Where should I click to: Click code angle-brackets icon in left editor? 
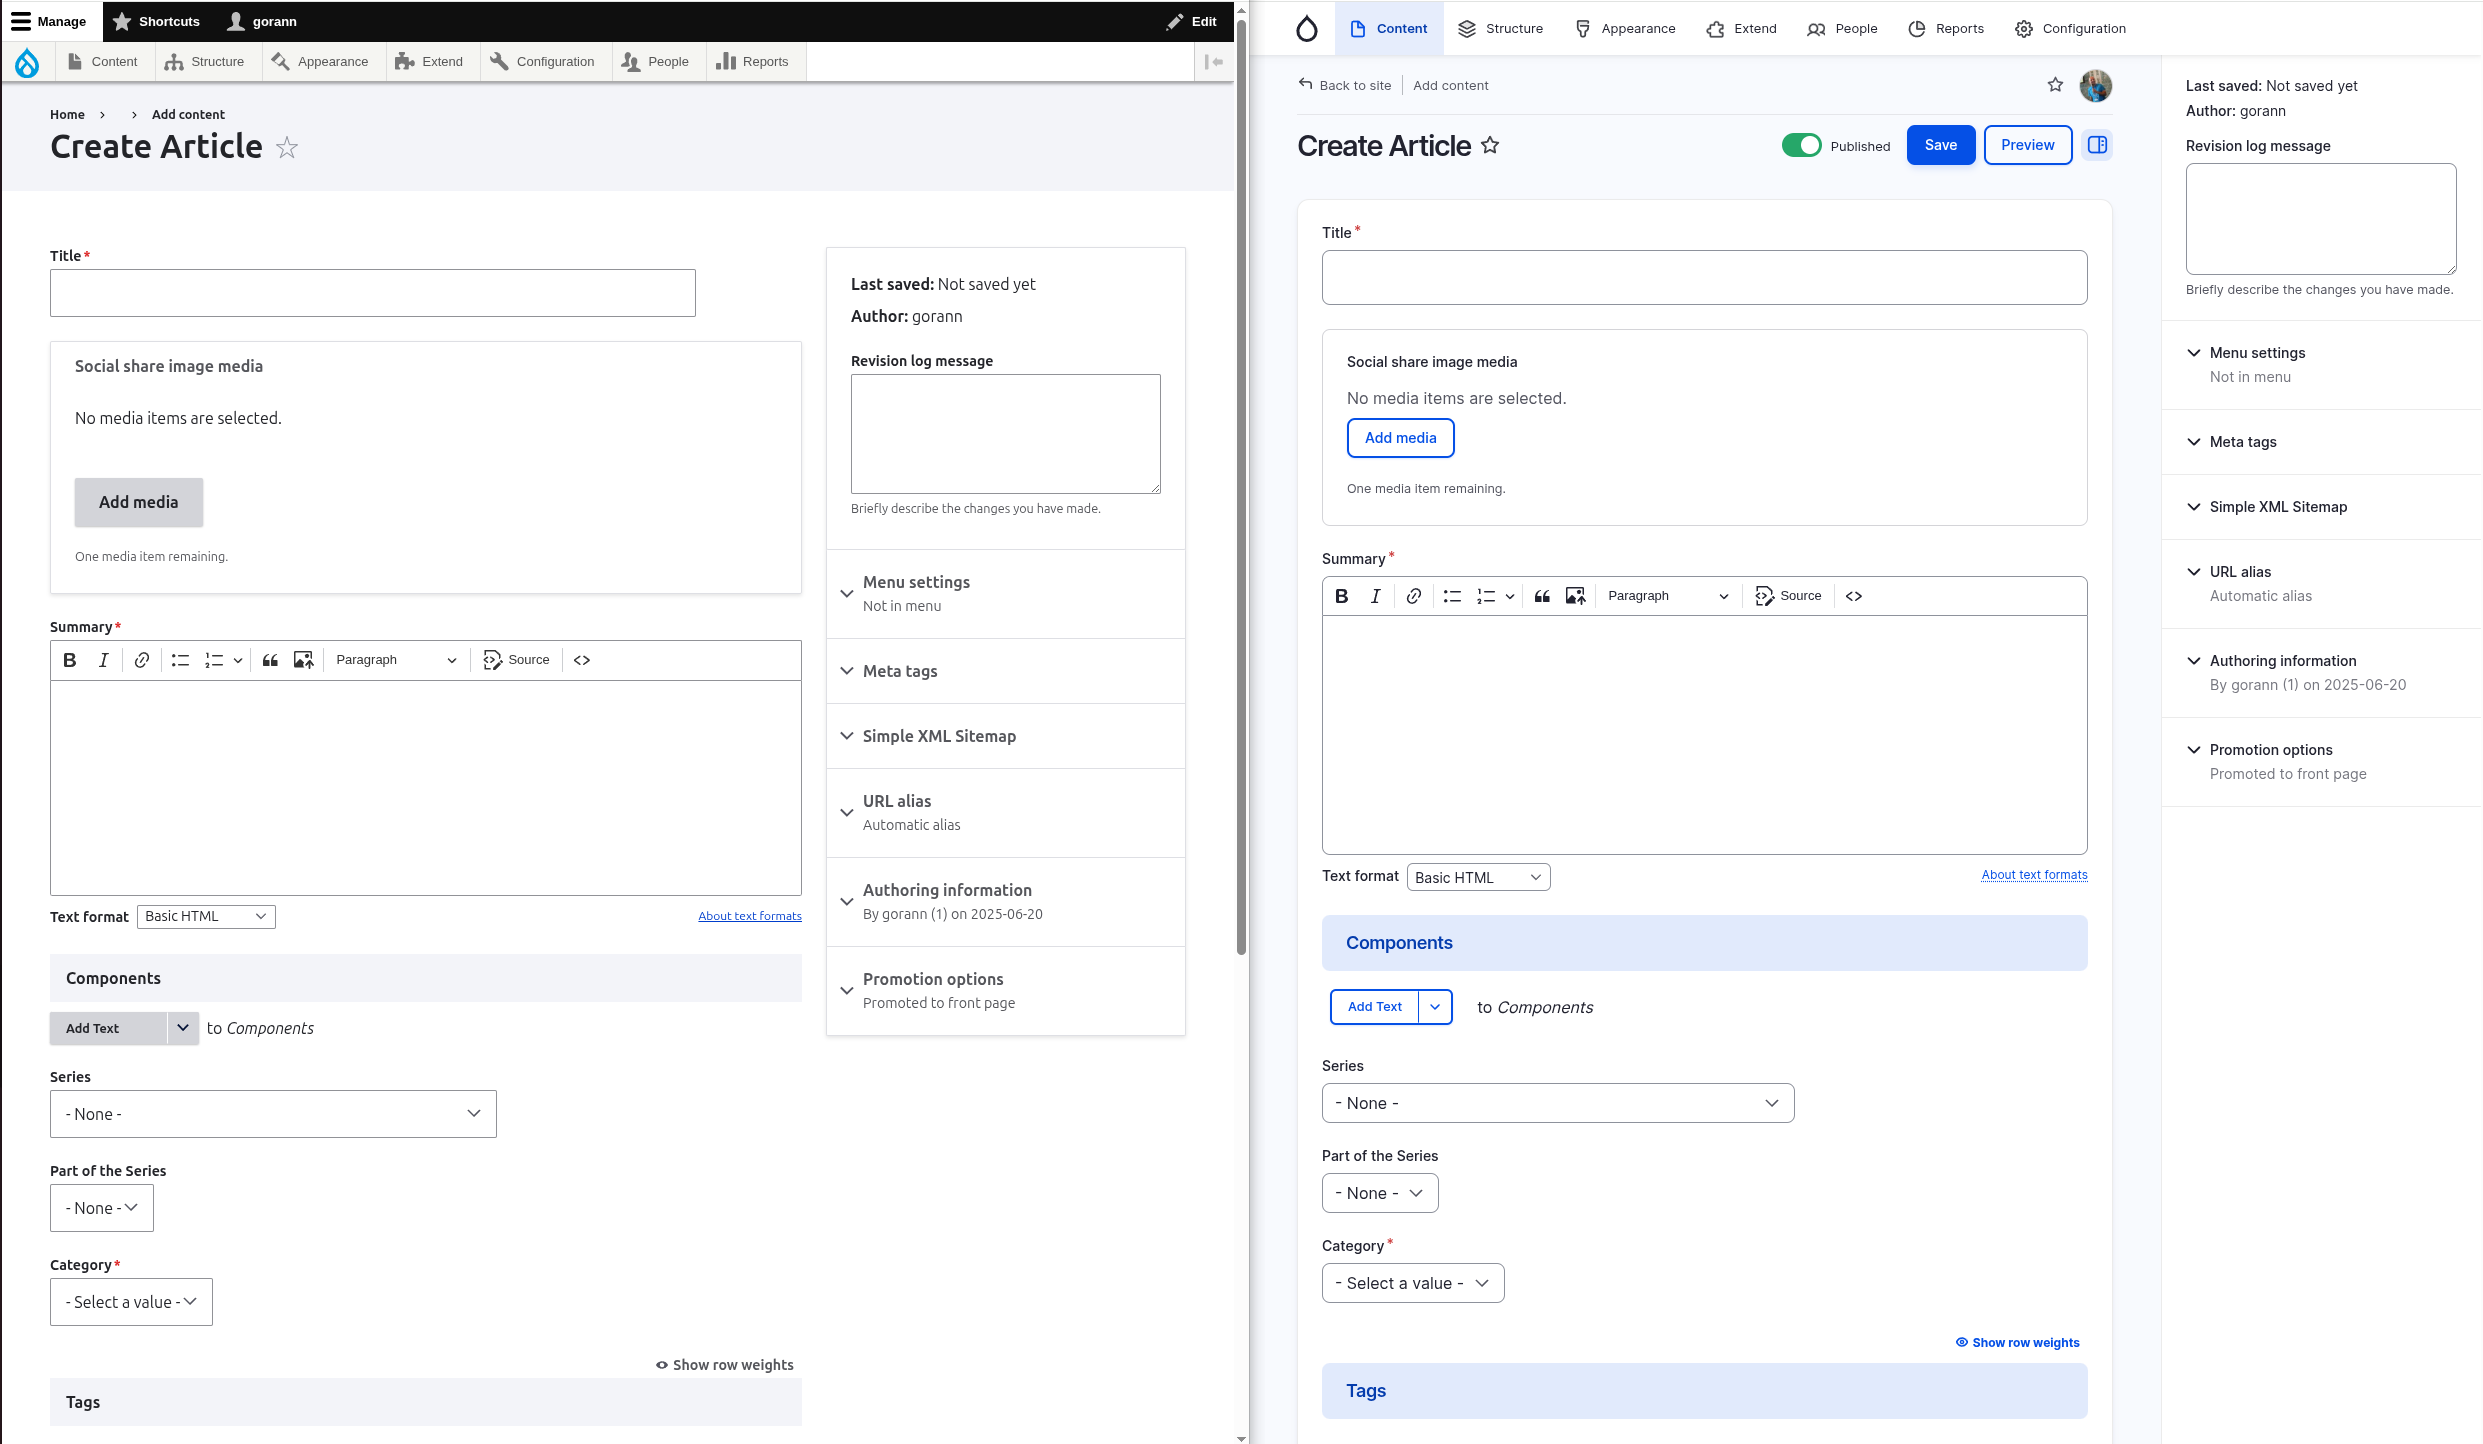(582, 660)
